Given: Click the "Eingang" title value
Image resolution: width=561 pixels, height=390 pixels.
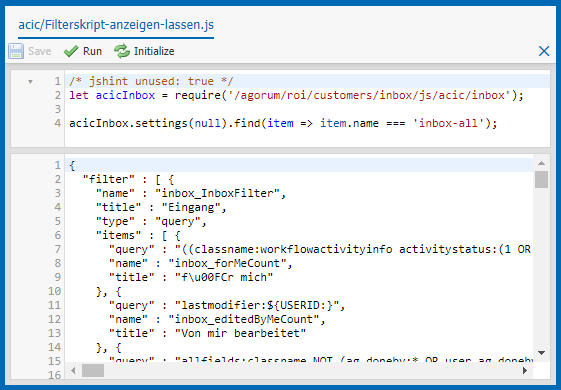Looking at the screenshot, I should (x=191, y=207).
